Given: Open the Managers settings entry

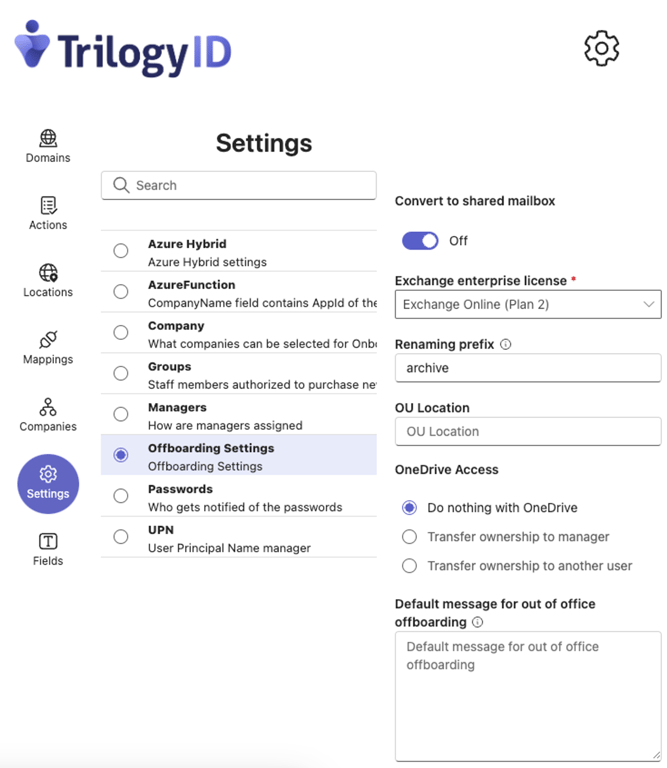Looking at the screenshot, I should tap(238, 414).
